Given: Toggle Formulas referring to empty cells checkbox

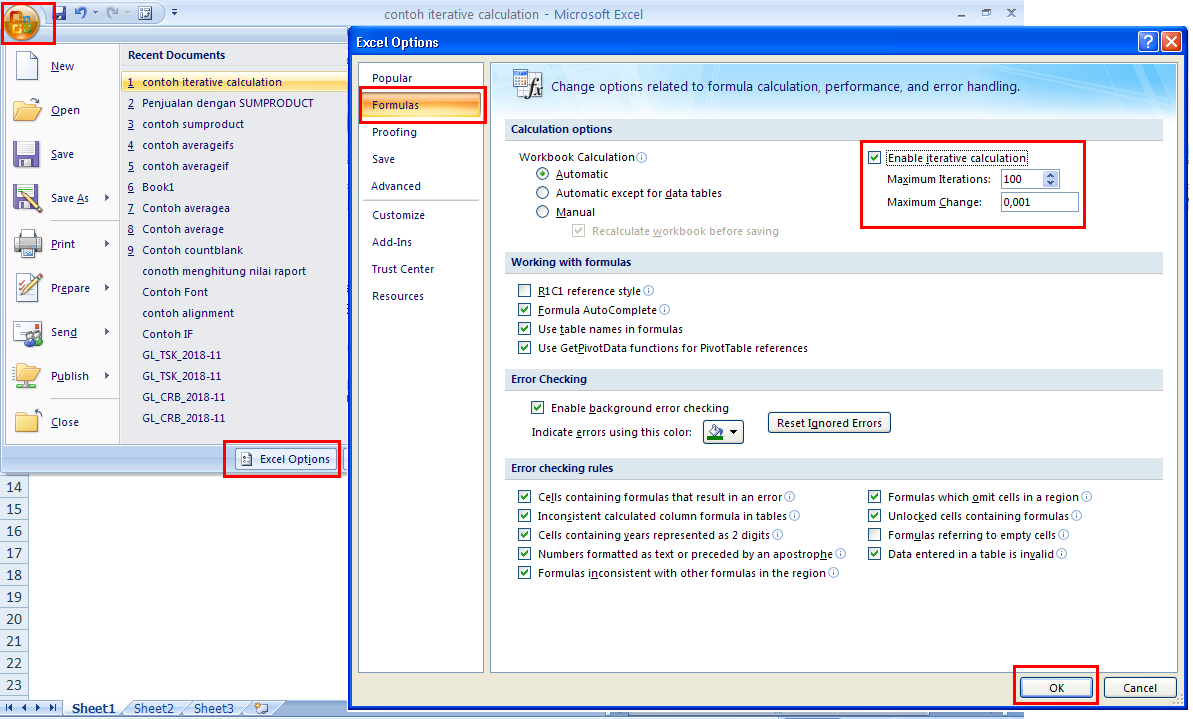Looking at the screenshot, I should point(874,535).
